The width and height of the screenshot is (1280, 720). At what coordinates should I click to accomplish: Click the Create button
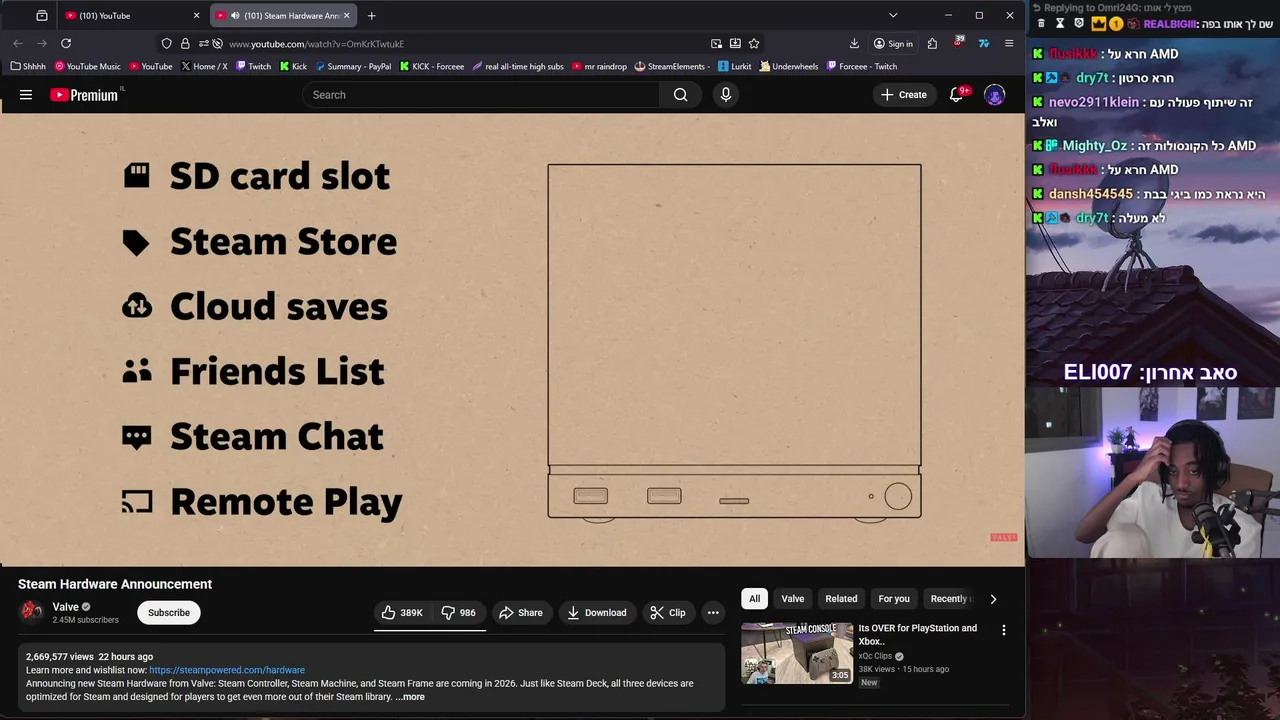904,95
